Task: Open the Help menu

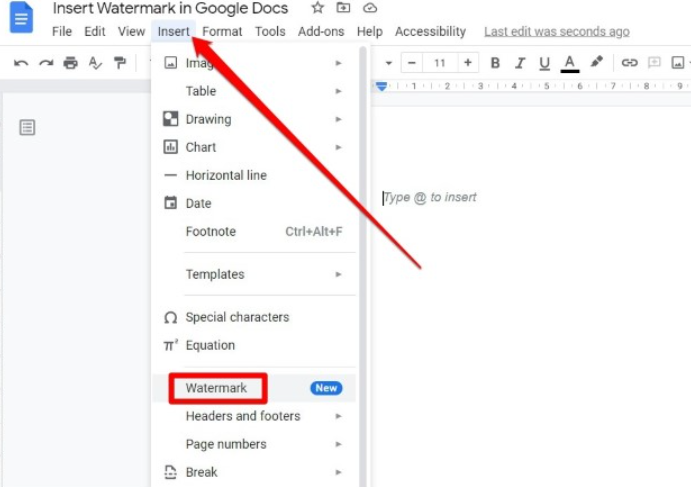Action: [x=370, y=31]
